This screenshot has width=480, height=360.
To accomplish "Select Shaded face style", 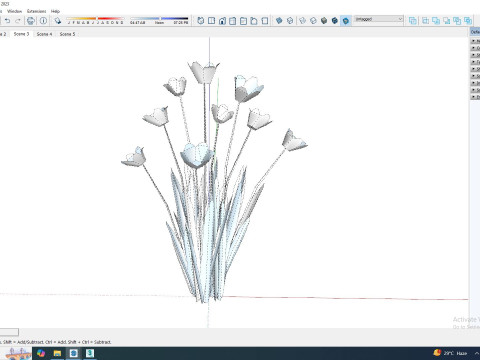I will 324,21.
